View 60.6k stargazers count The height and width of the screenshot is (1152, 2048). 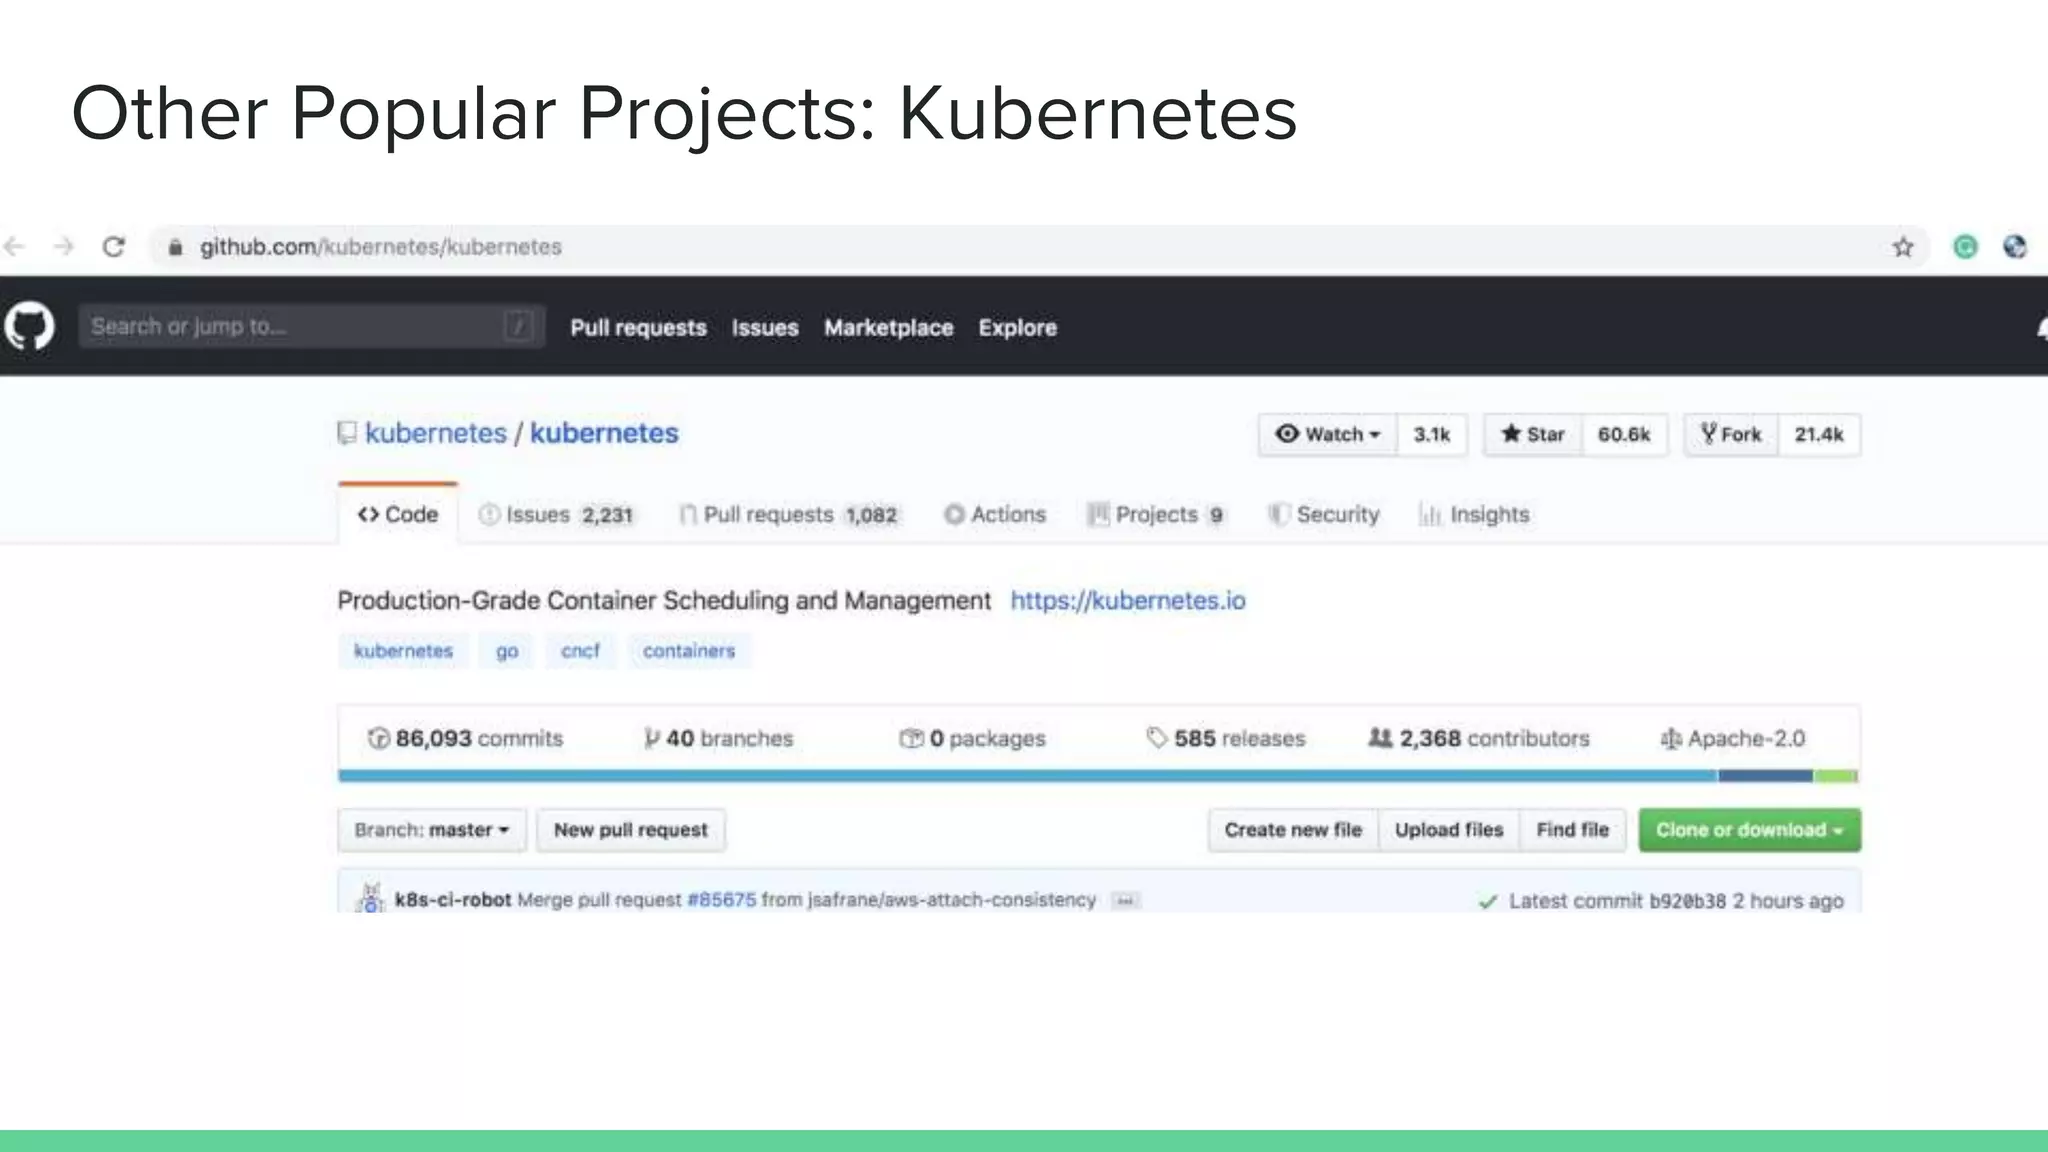pyautogui.click(x=1624, y=434)
